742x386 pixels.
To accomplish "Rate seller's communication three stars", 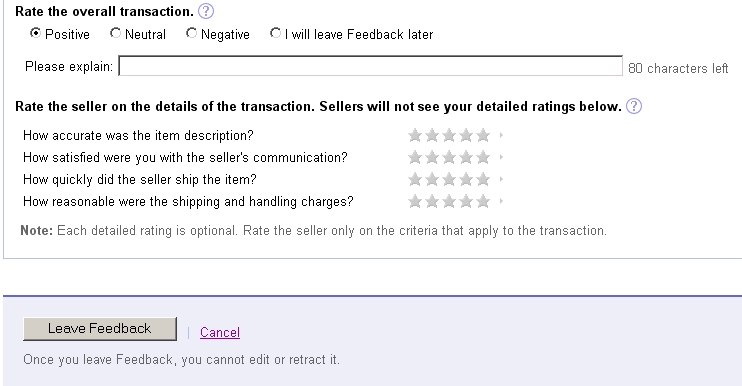I will (x=449, y=157).
